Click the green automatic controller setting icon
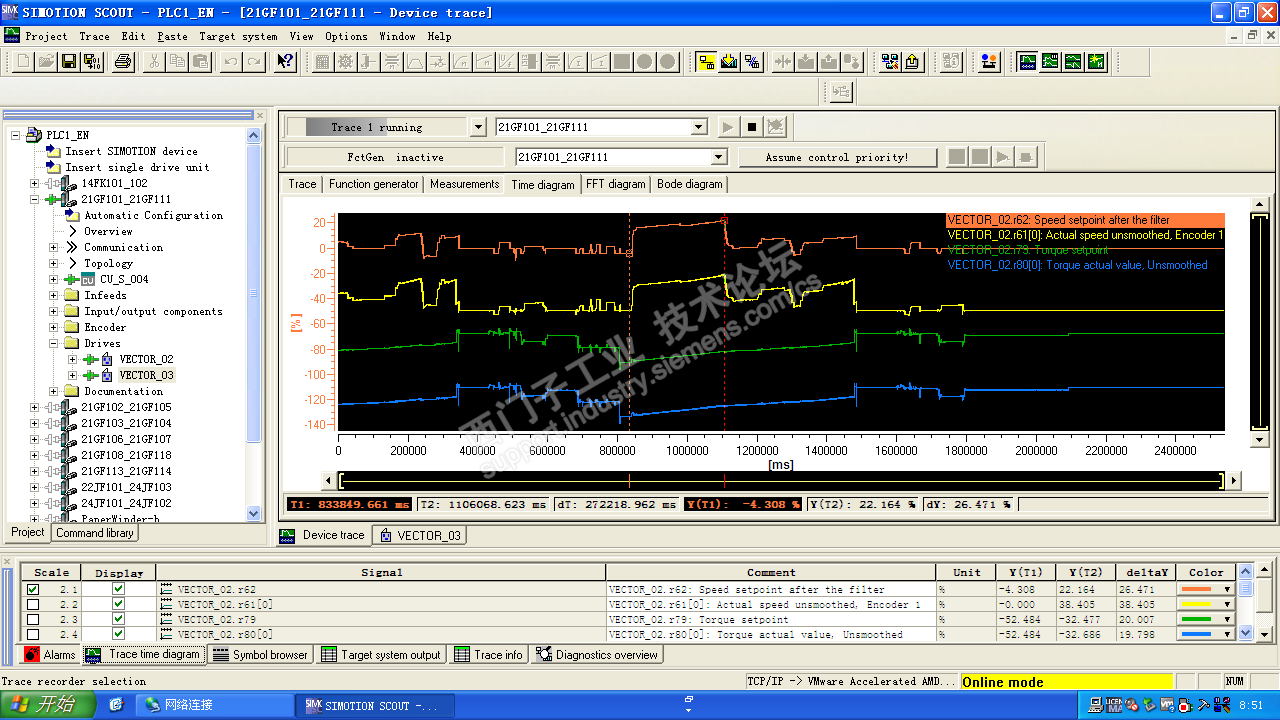The image size is (1280, 720). pos(1096,62)
